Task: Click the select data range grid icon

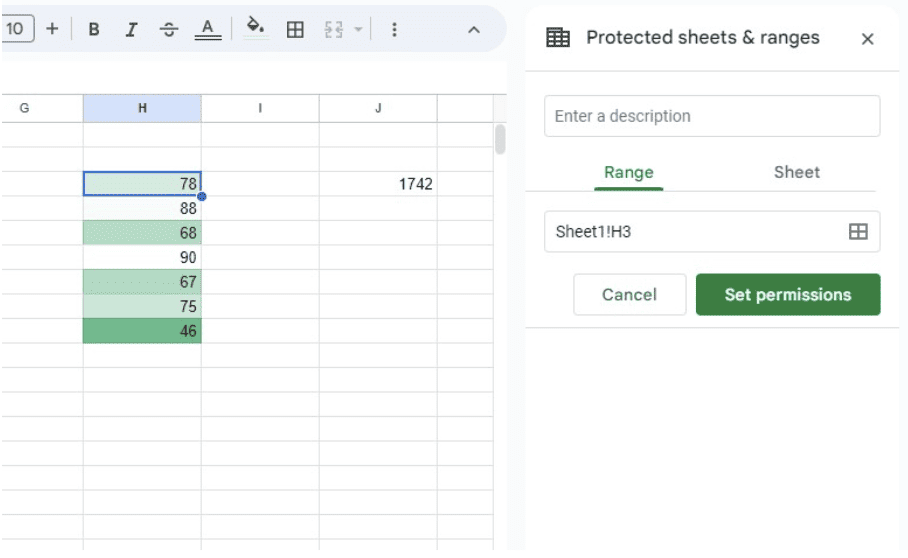Action: point(858,232)
